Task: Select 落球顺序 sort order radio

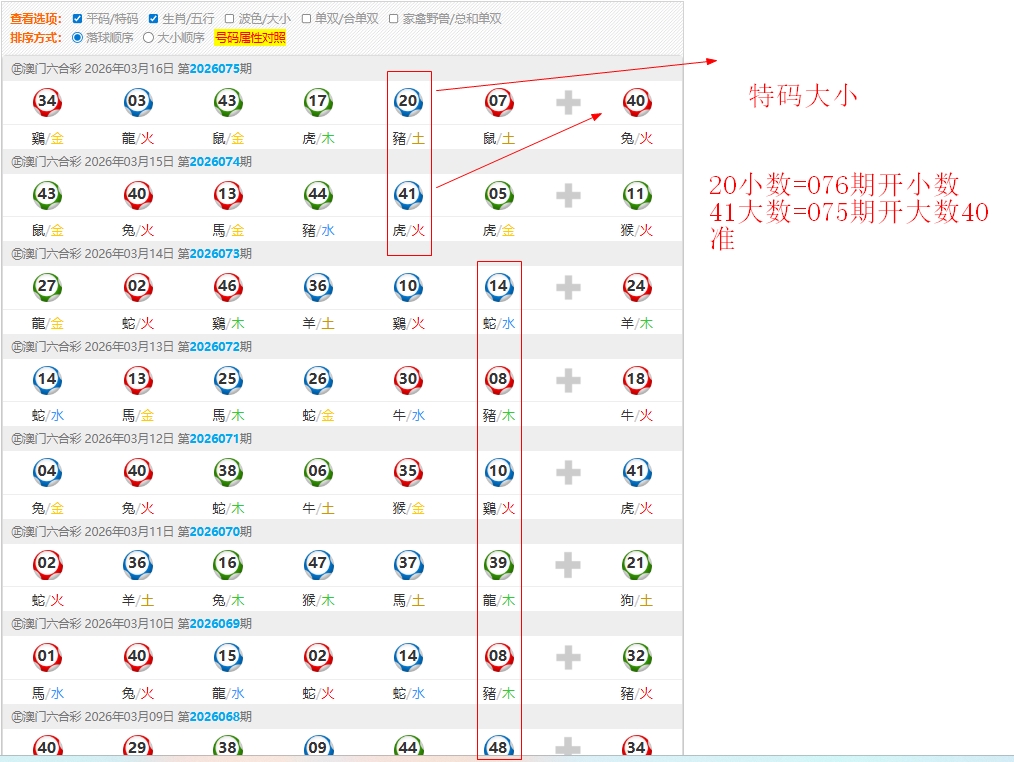Action: [x=78, y=38]
